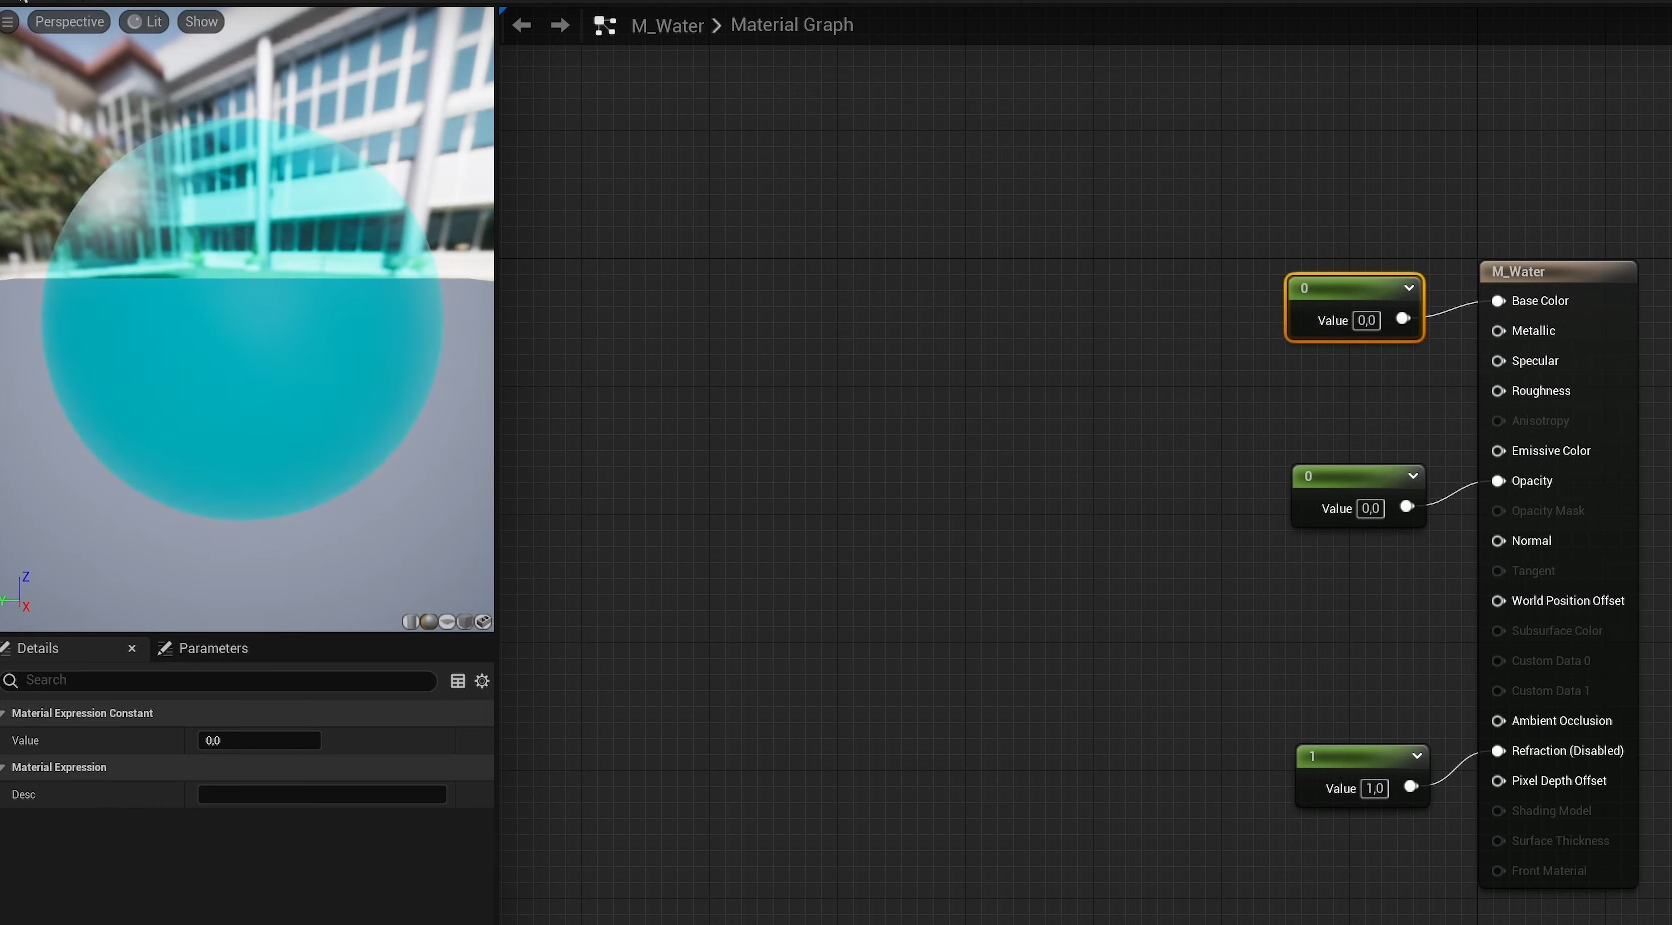Click the Roughness input pin on M_Water
Image resolution: width=1672 pixels, height=925 pixels.
click(x=1498, y=391)
